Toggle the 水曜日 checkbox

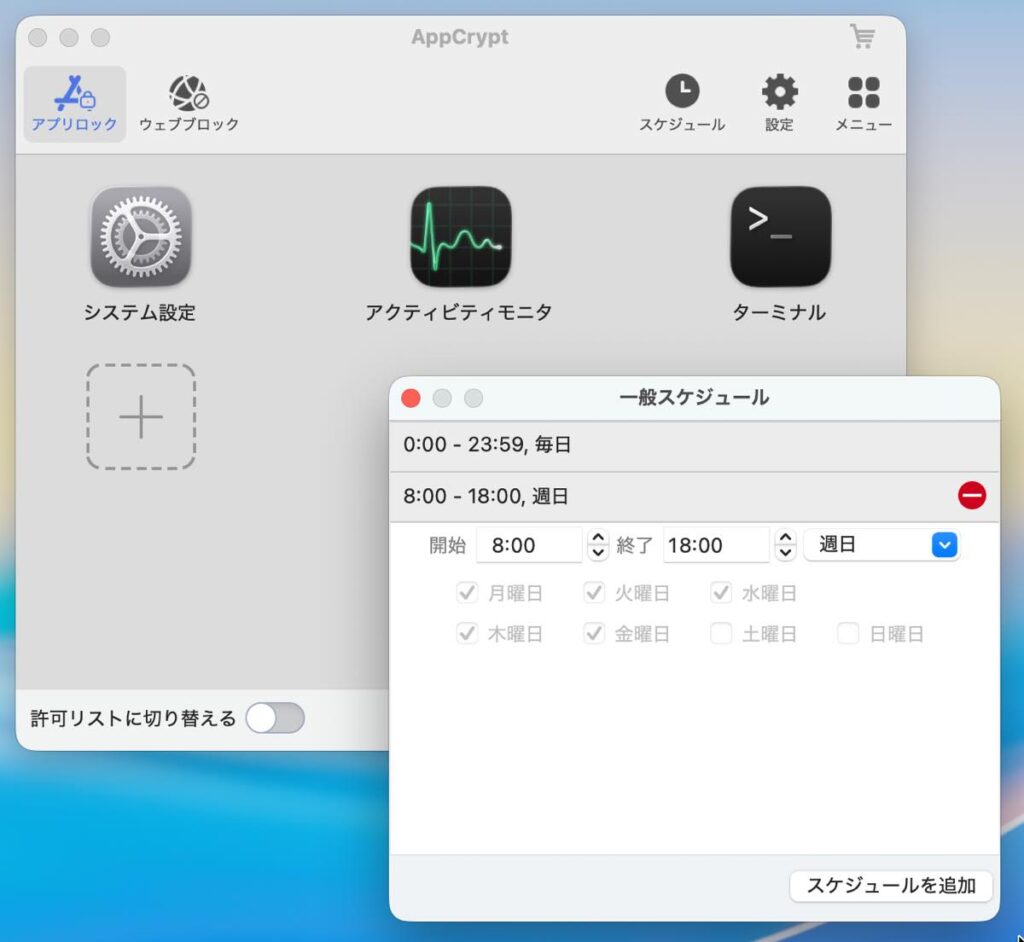(721, 593)
